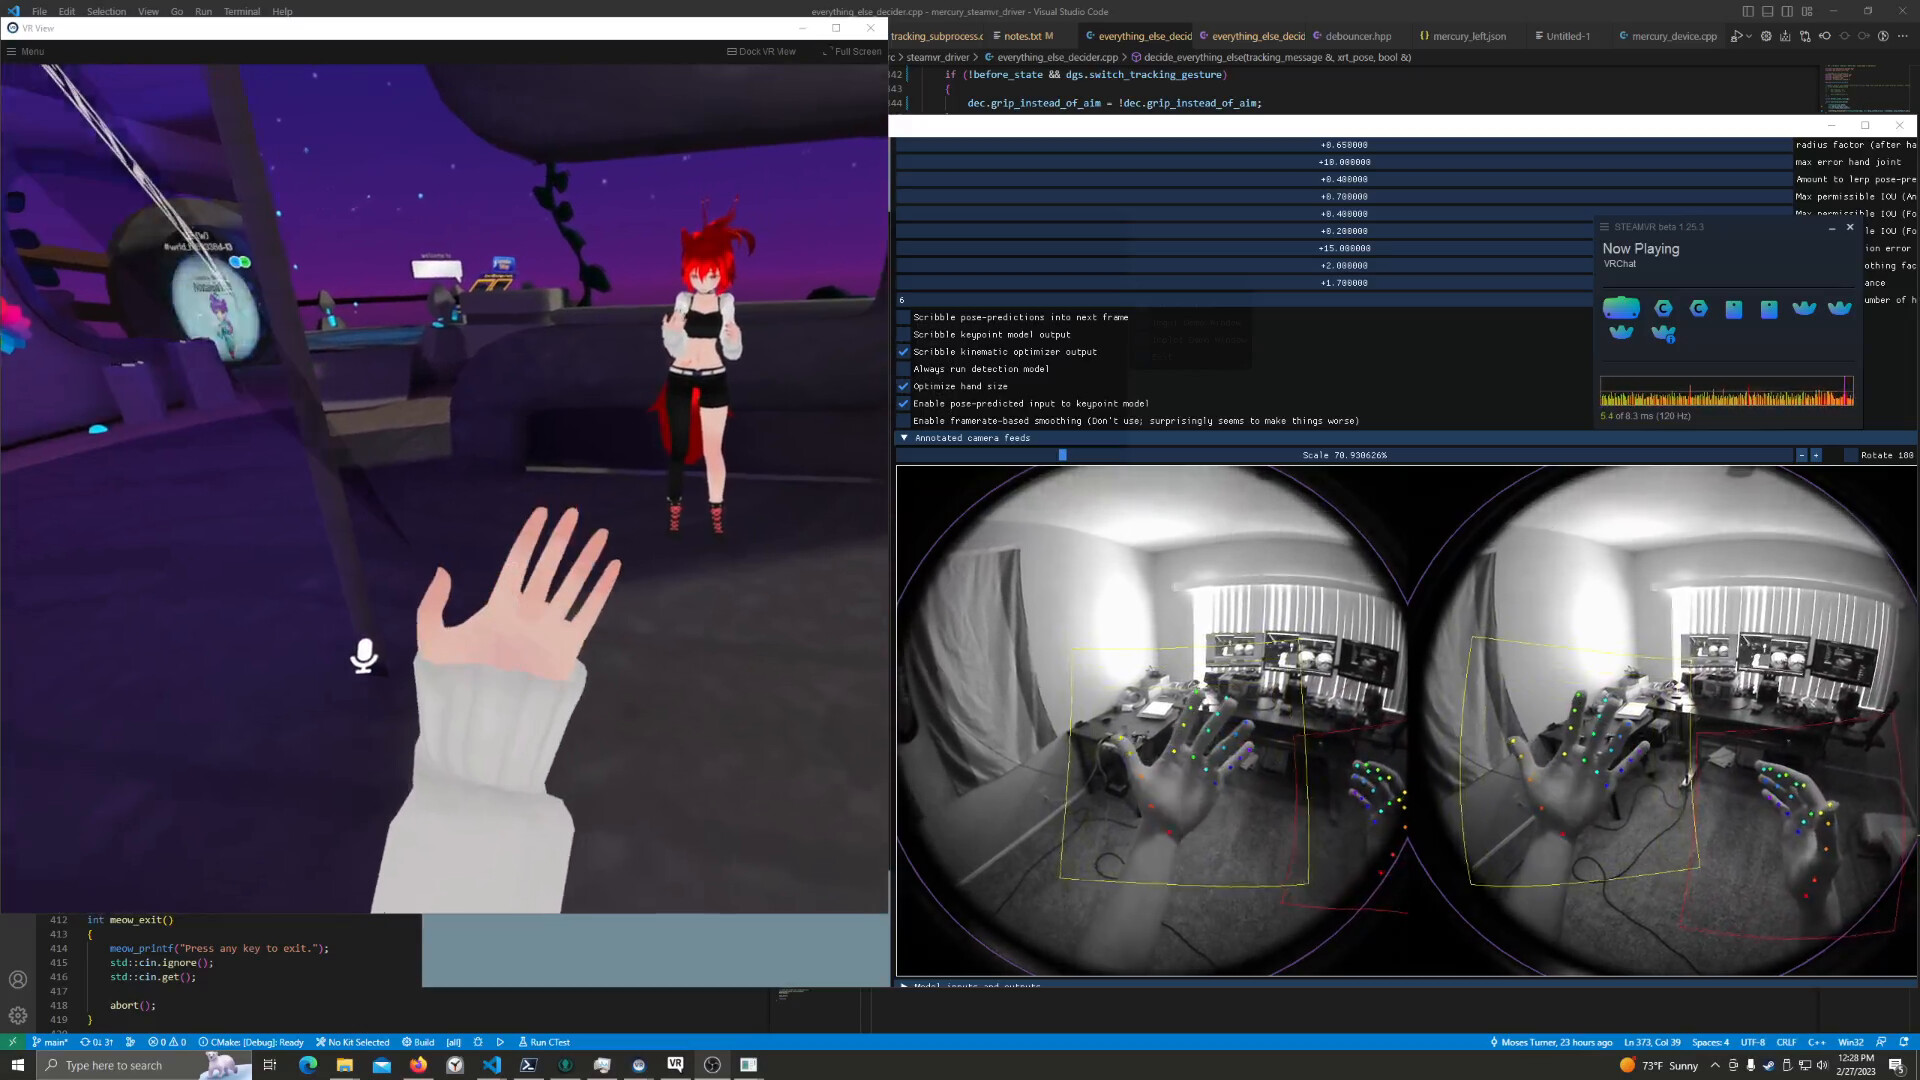Image resolution: width=1920 pixels, height=1080 pixels.
Task: Launch OBS Studio from the taskbar
Action: 712,1065
